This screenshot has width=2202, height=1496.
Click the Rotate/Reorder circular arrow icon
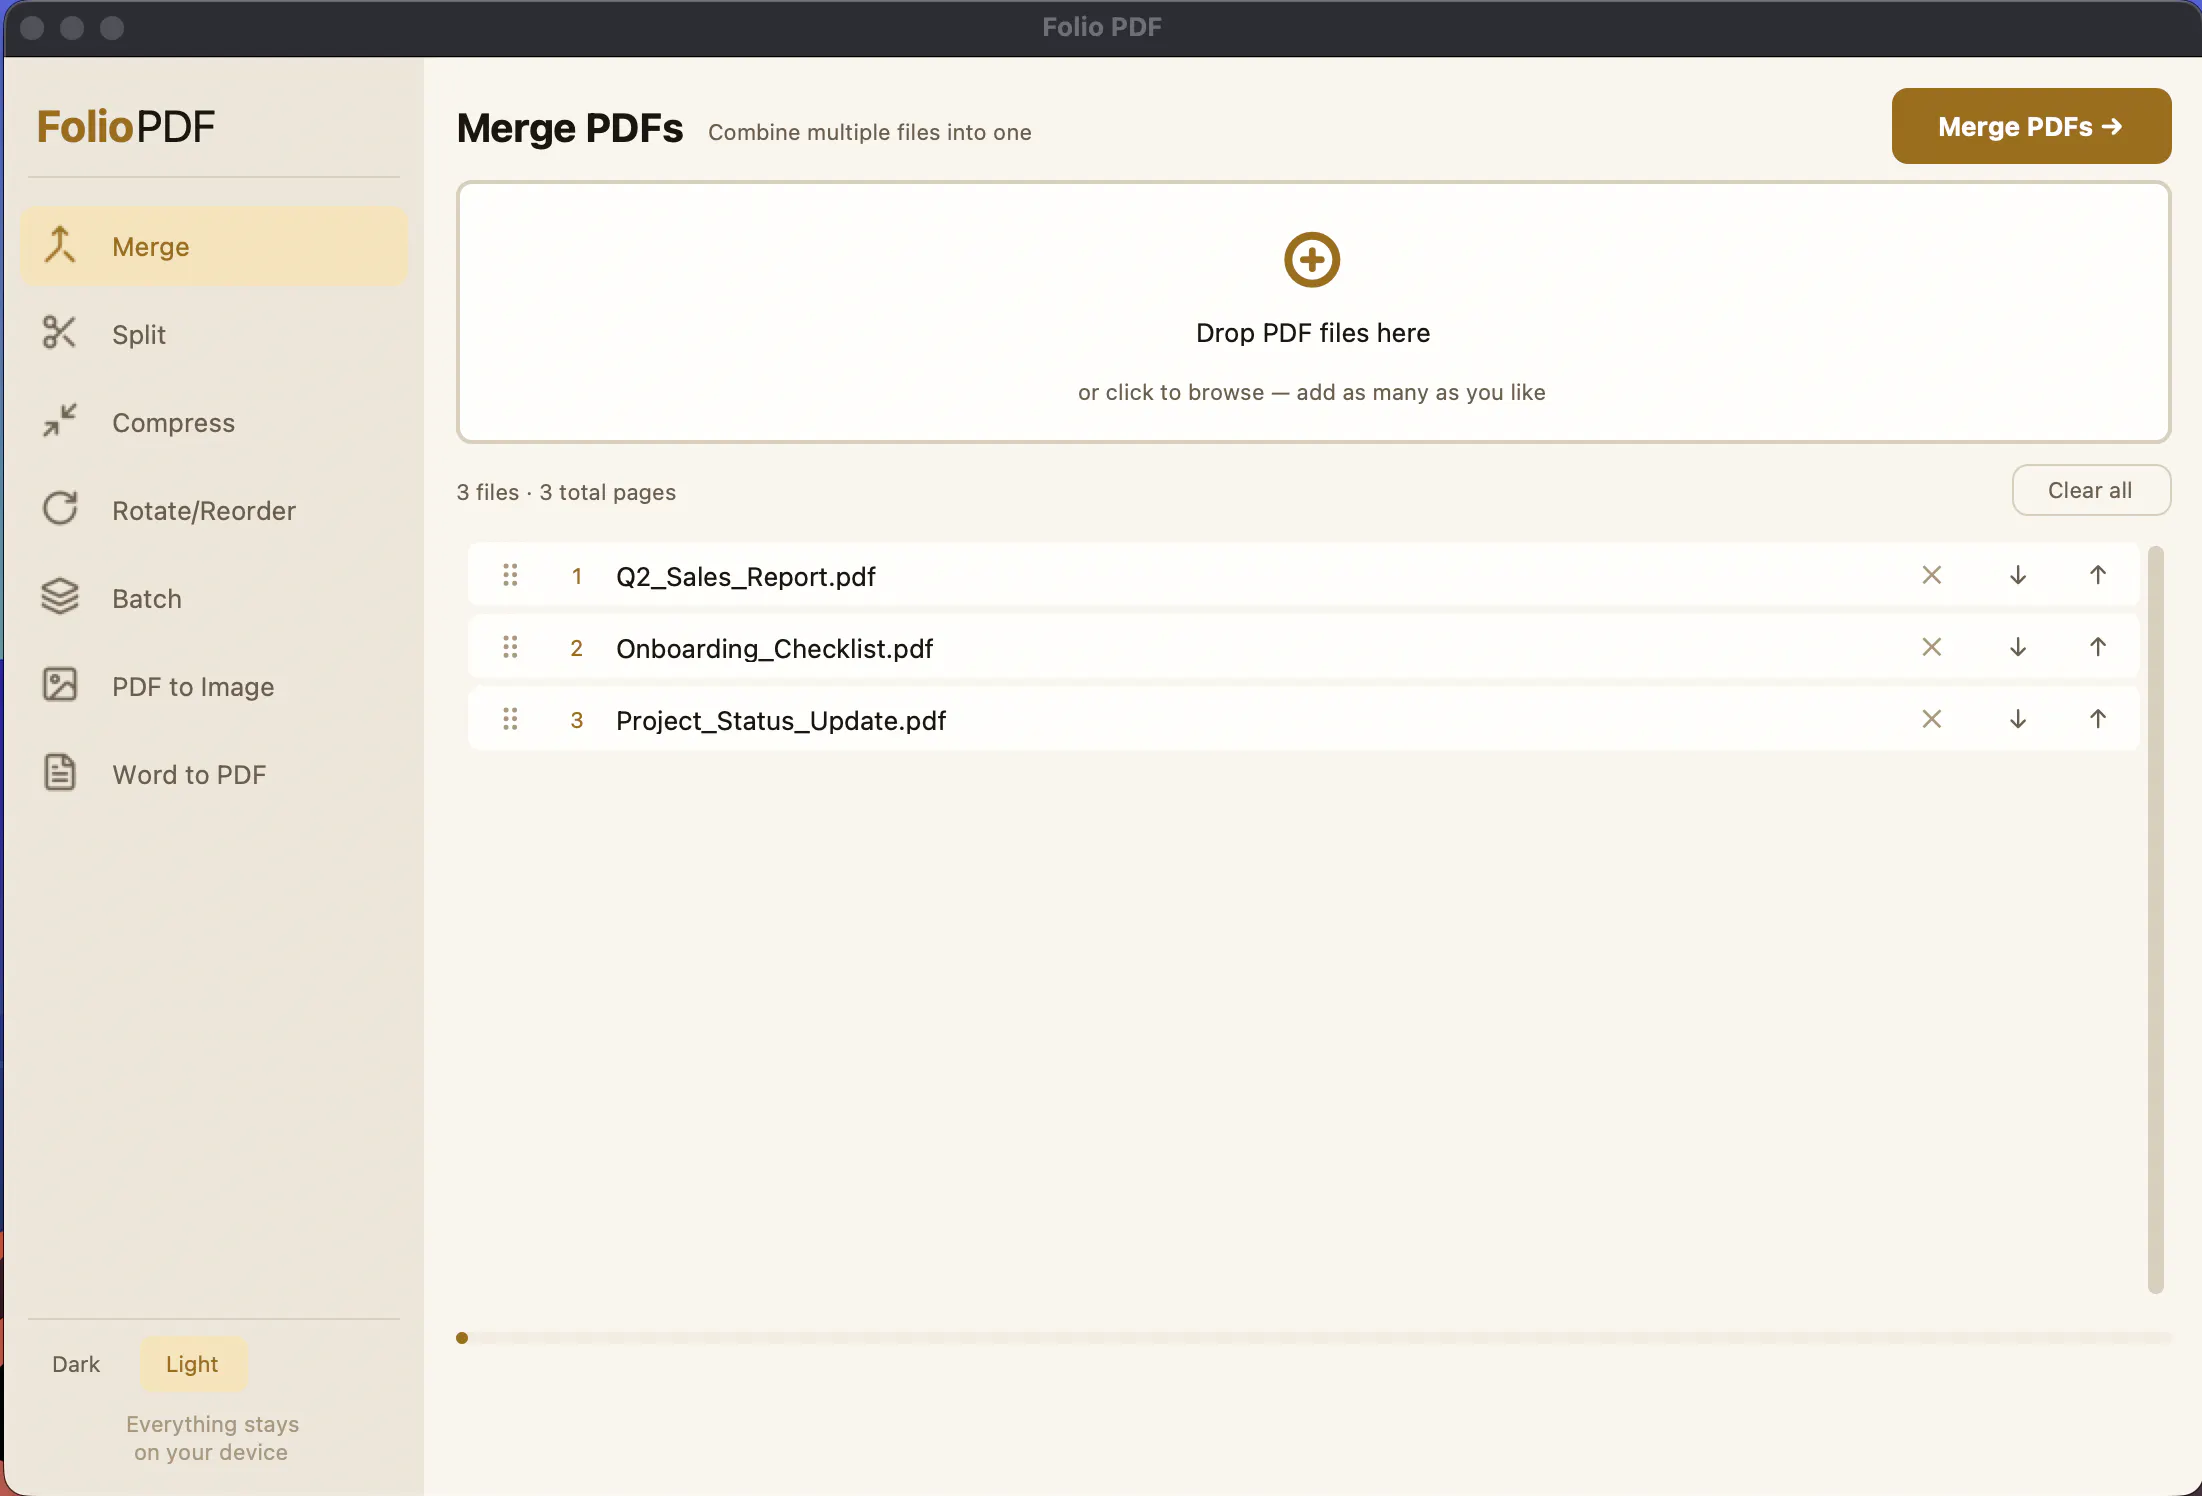click(x=60, y=509)
